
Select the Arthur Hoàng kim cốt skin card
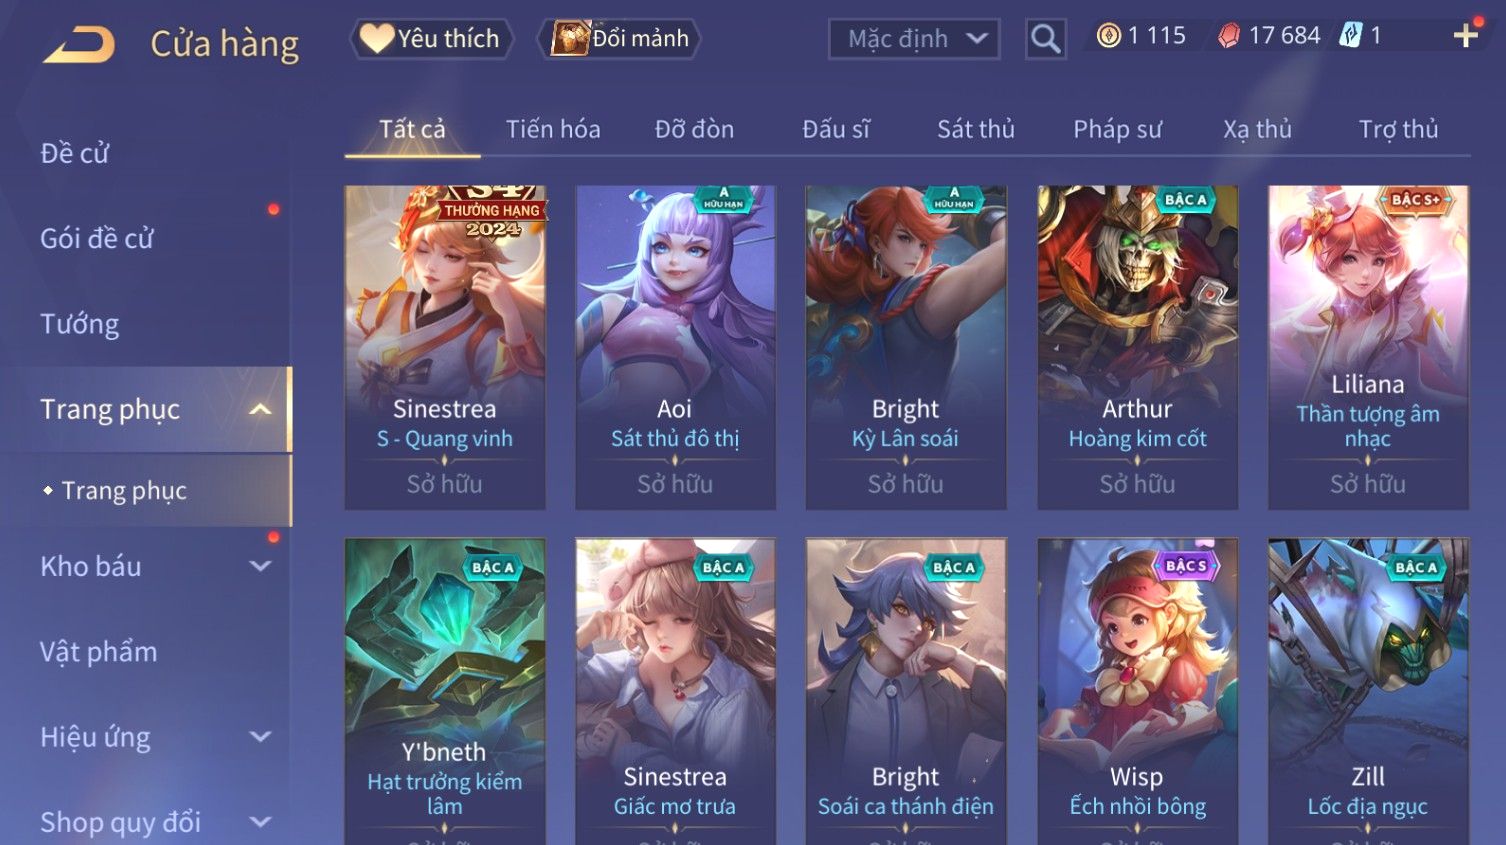(x=1137, y=348)
